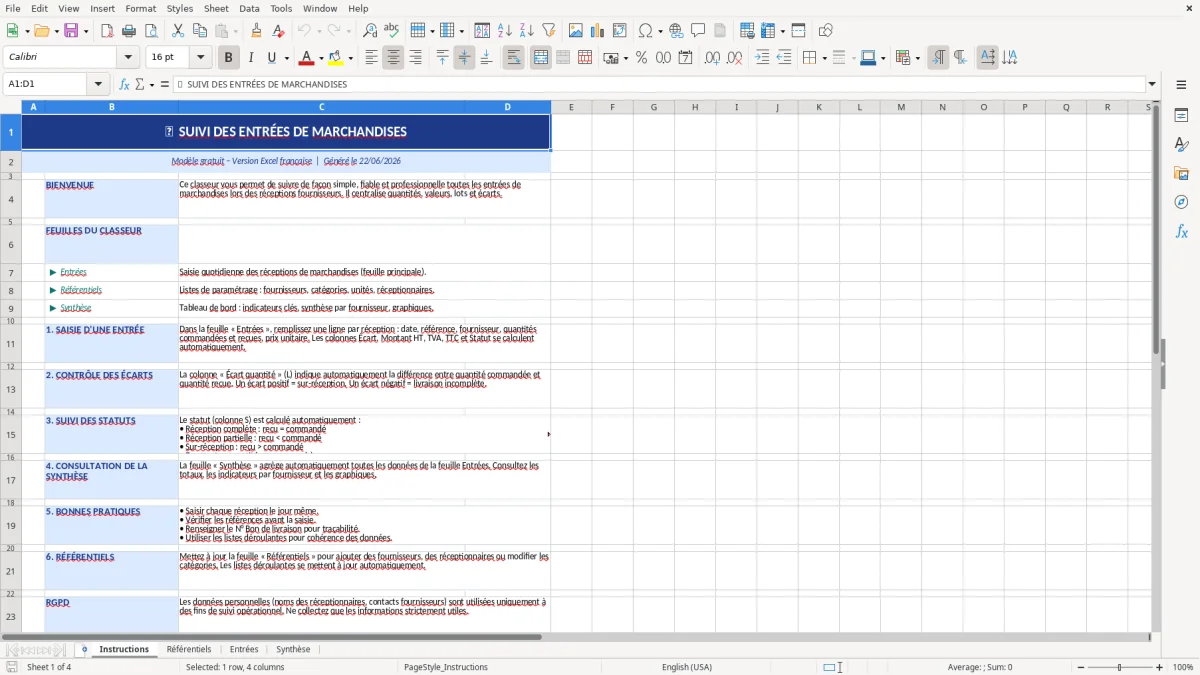Viewport: 1200px width, 675px height.
Task: Toggle wrap text
Action: click(514, 58)
